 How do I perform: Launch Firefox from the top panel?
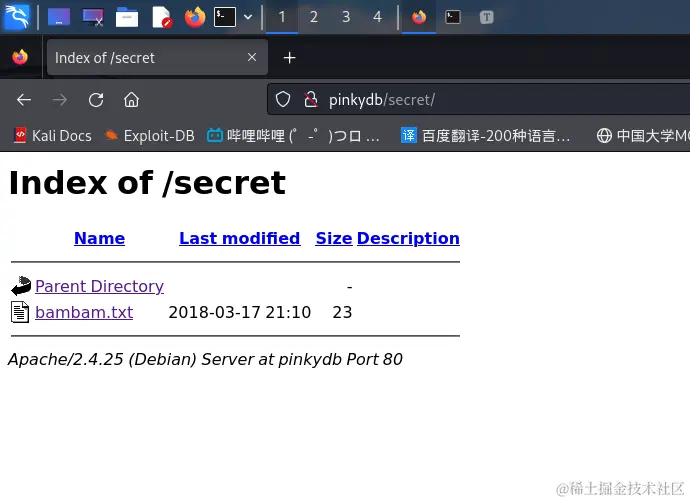coord(194,16)
